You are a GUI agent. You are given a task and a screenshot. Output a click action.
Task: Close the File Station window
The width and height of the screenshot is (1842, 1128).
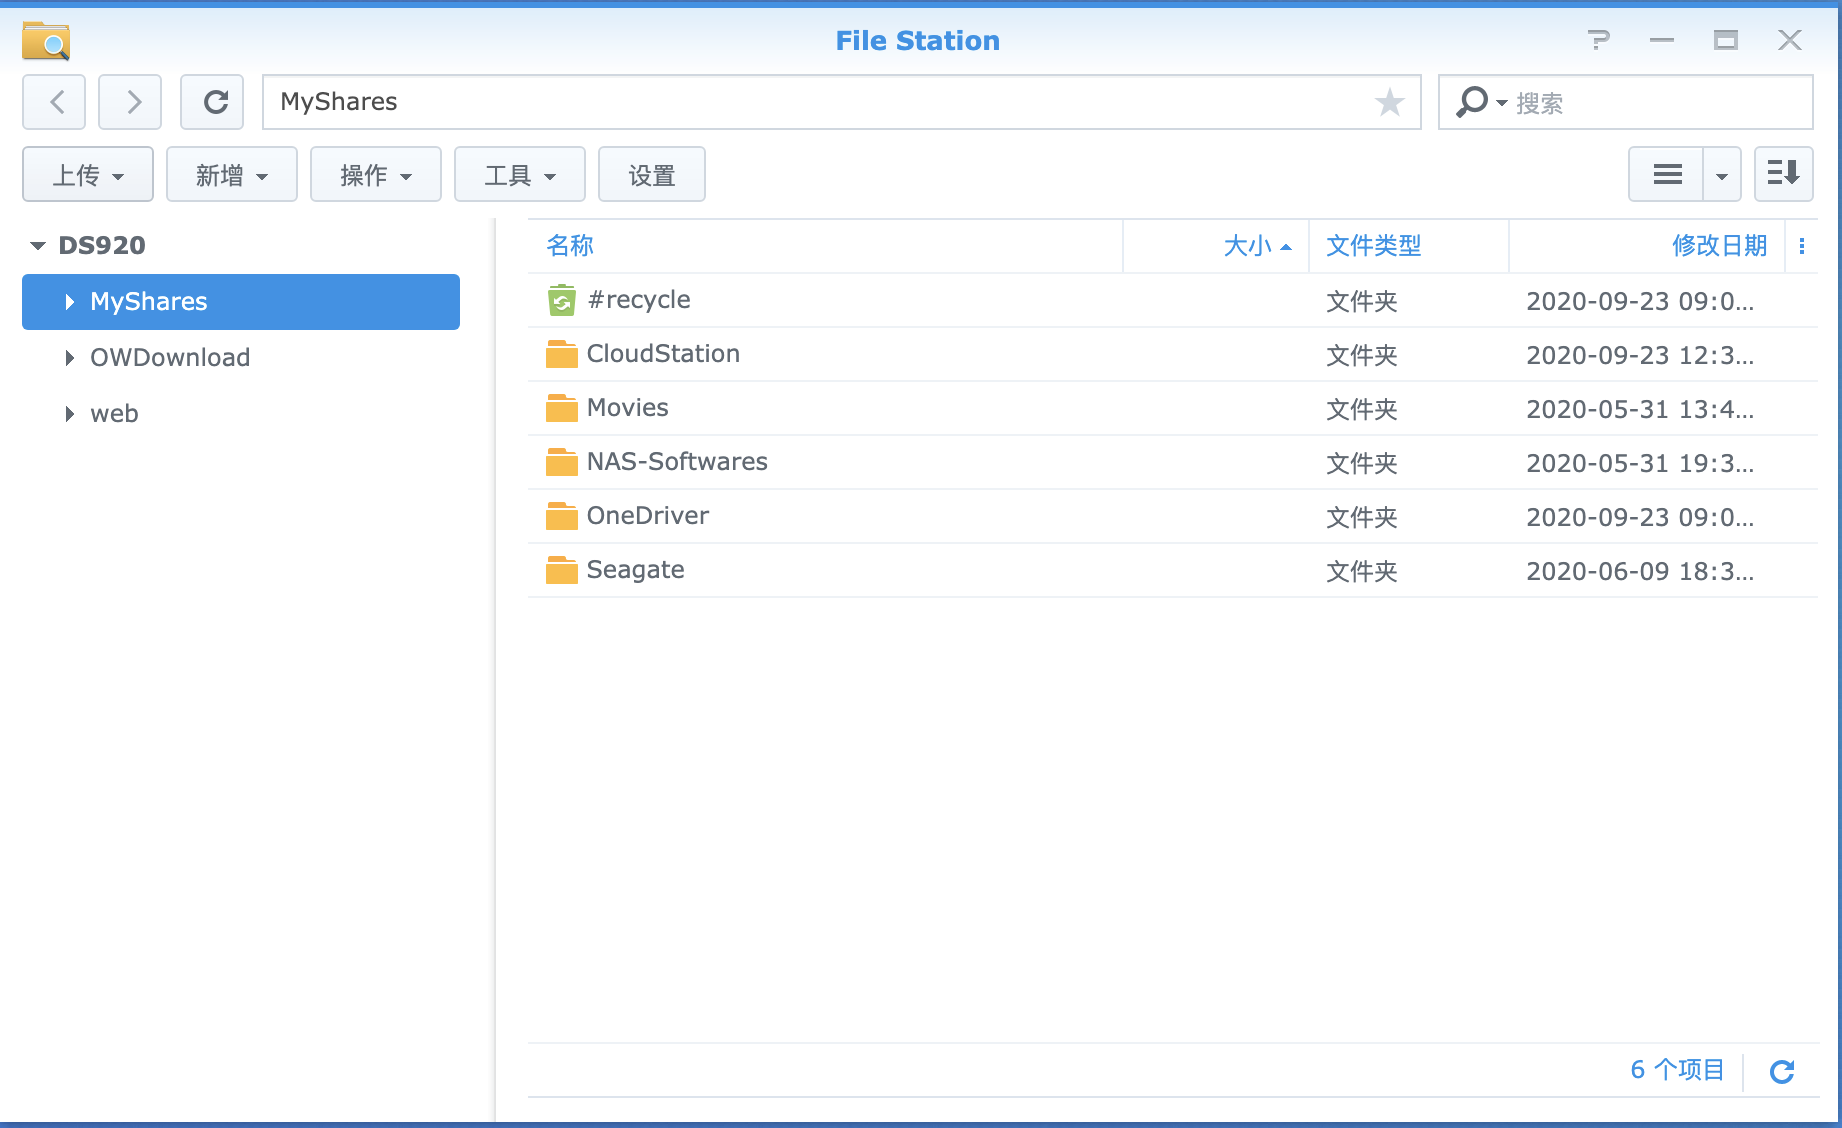[x=1790, y=40]
